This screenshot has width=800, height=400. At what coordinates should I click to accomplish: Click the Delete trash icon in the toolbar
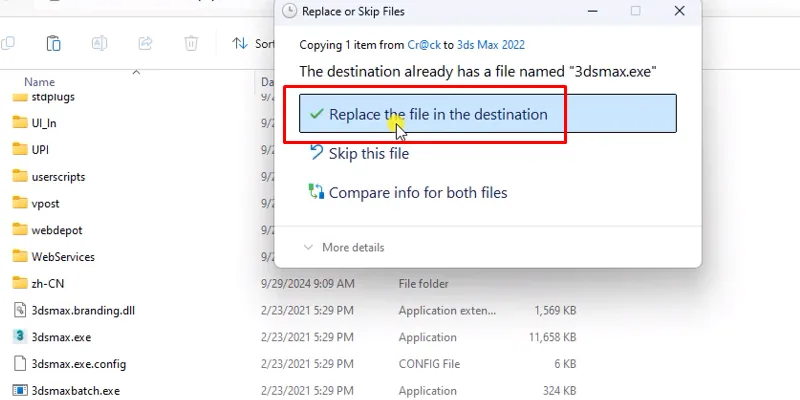[x=191, y=43]
